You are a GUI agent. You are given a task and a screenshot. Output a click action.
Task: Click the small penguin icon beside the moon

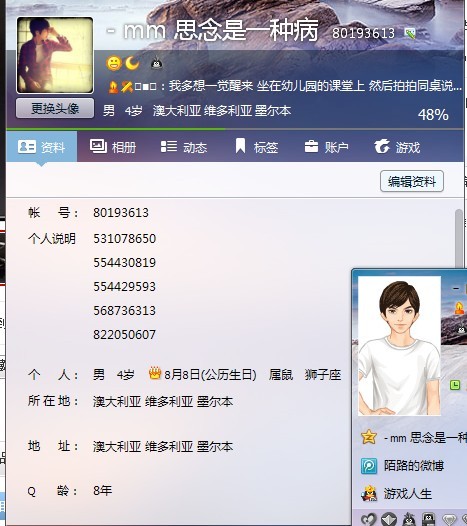tap(157, 63)
